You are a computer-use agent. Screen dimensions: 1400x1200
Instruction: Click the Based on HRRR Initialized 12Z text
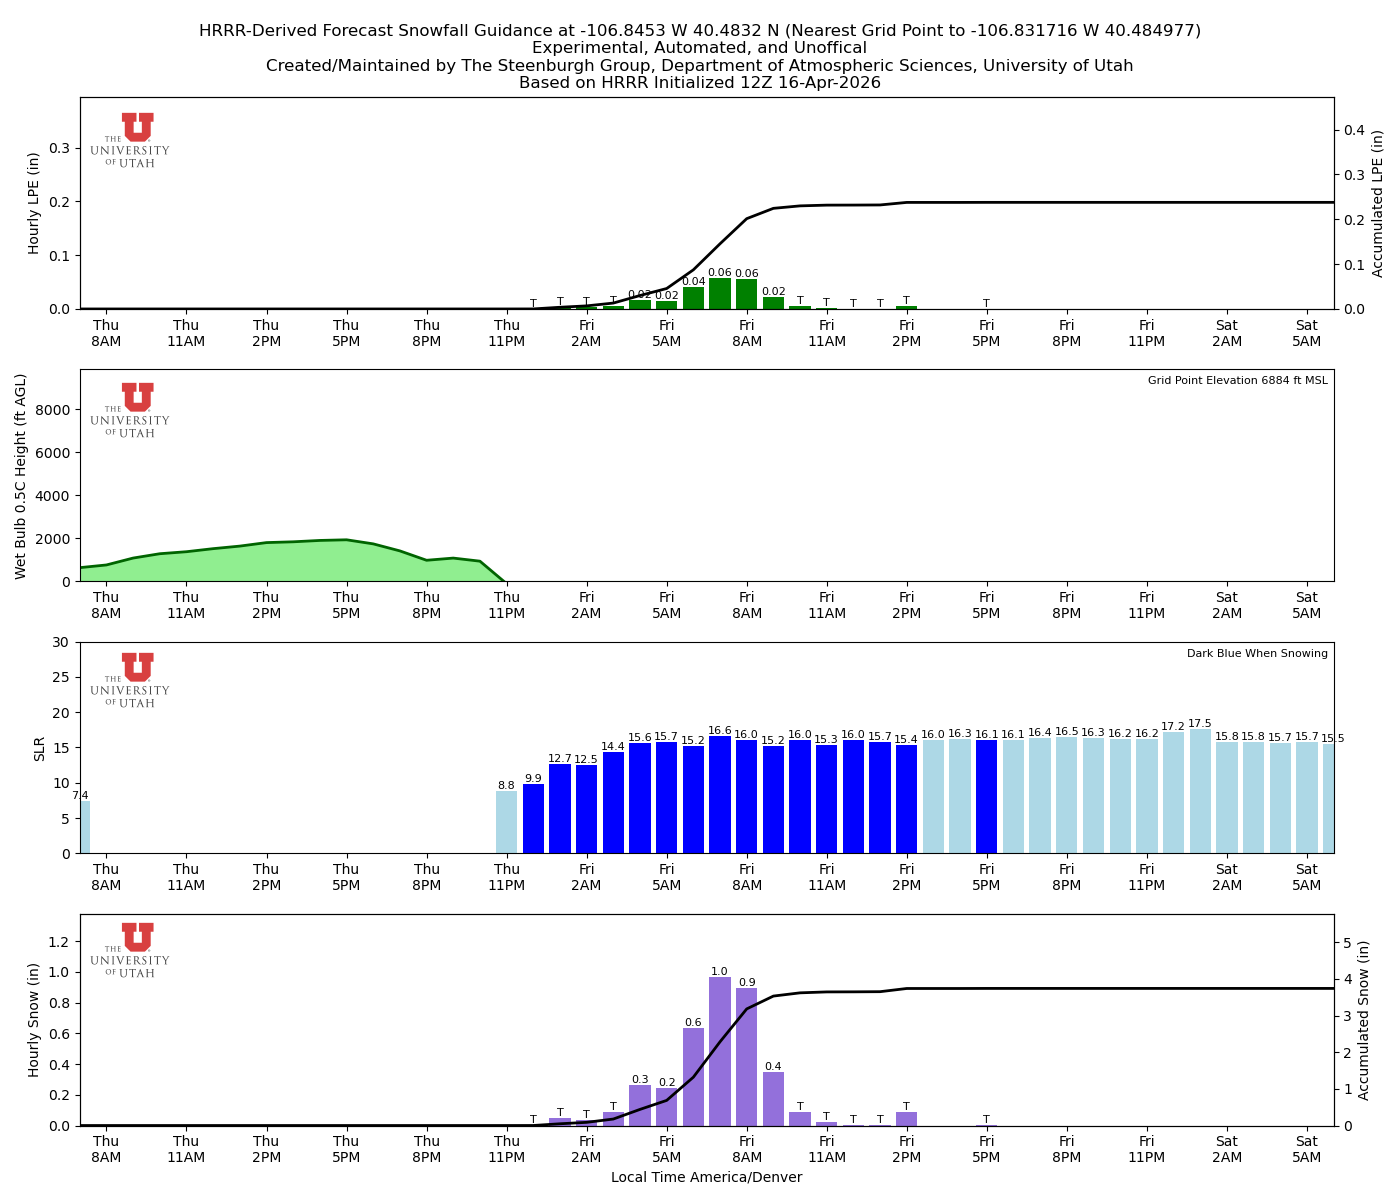[700, 83]
